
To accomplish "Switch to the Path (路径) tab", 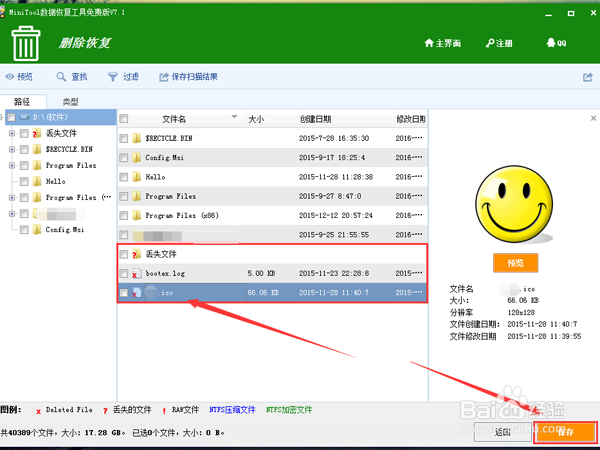I will pos(22,102).
